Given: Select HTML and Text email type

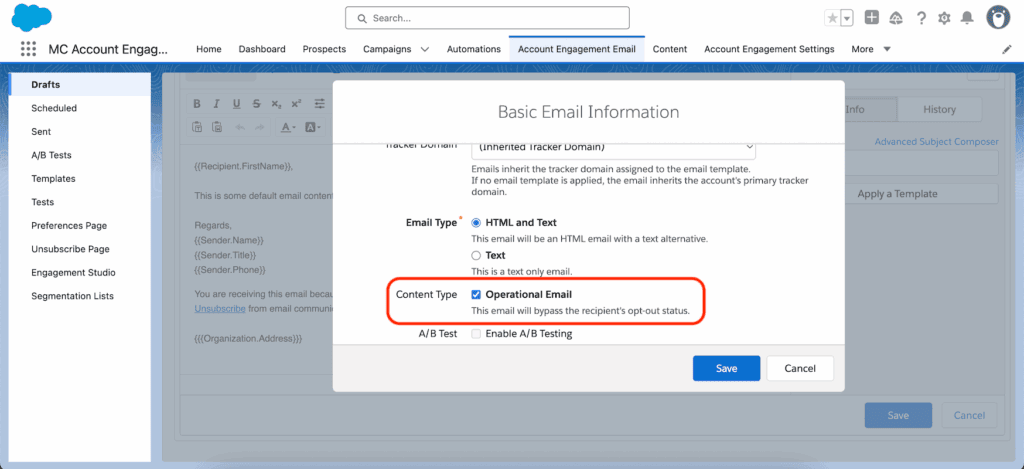Looking at the screenshot, I should click(x=476, y=223).
